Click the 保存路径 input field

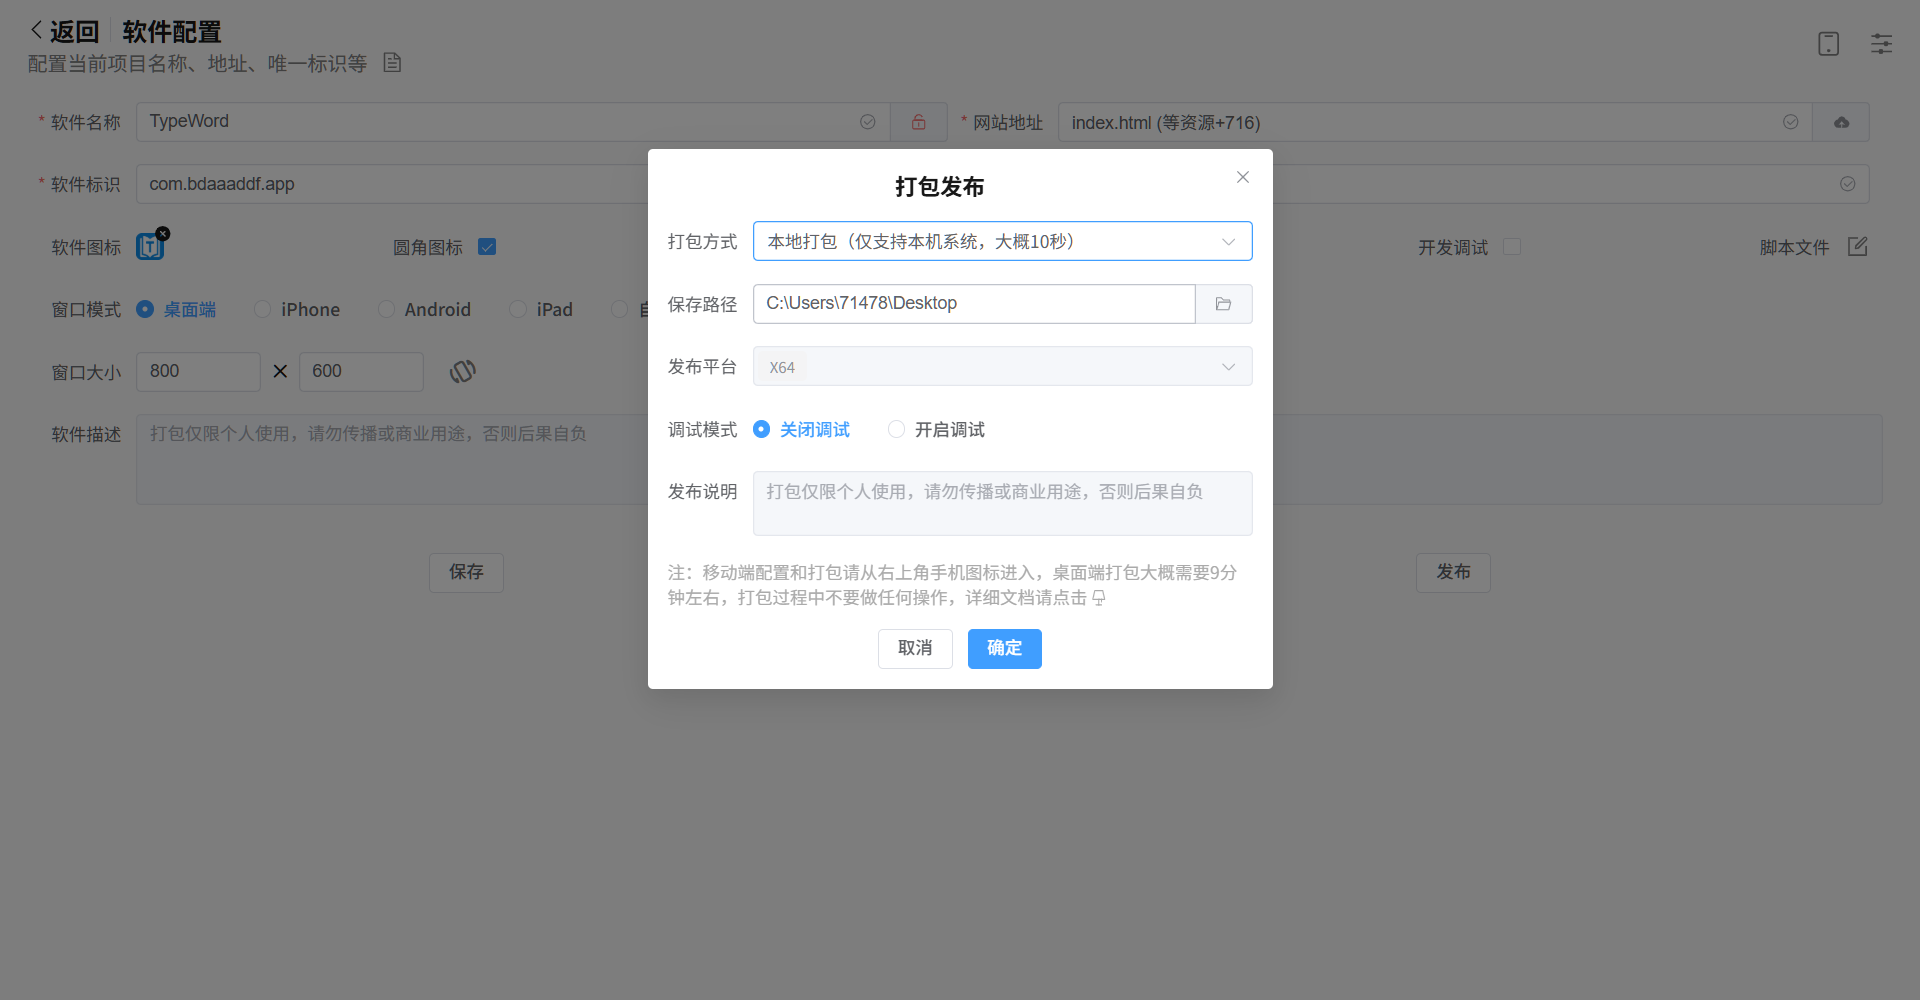[x=973, y=304]
